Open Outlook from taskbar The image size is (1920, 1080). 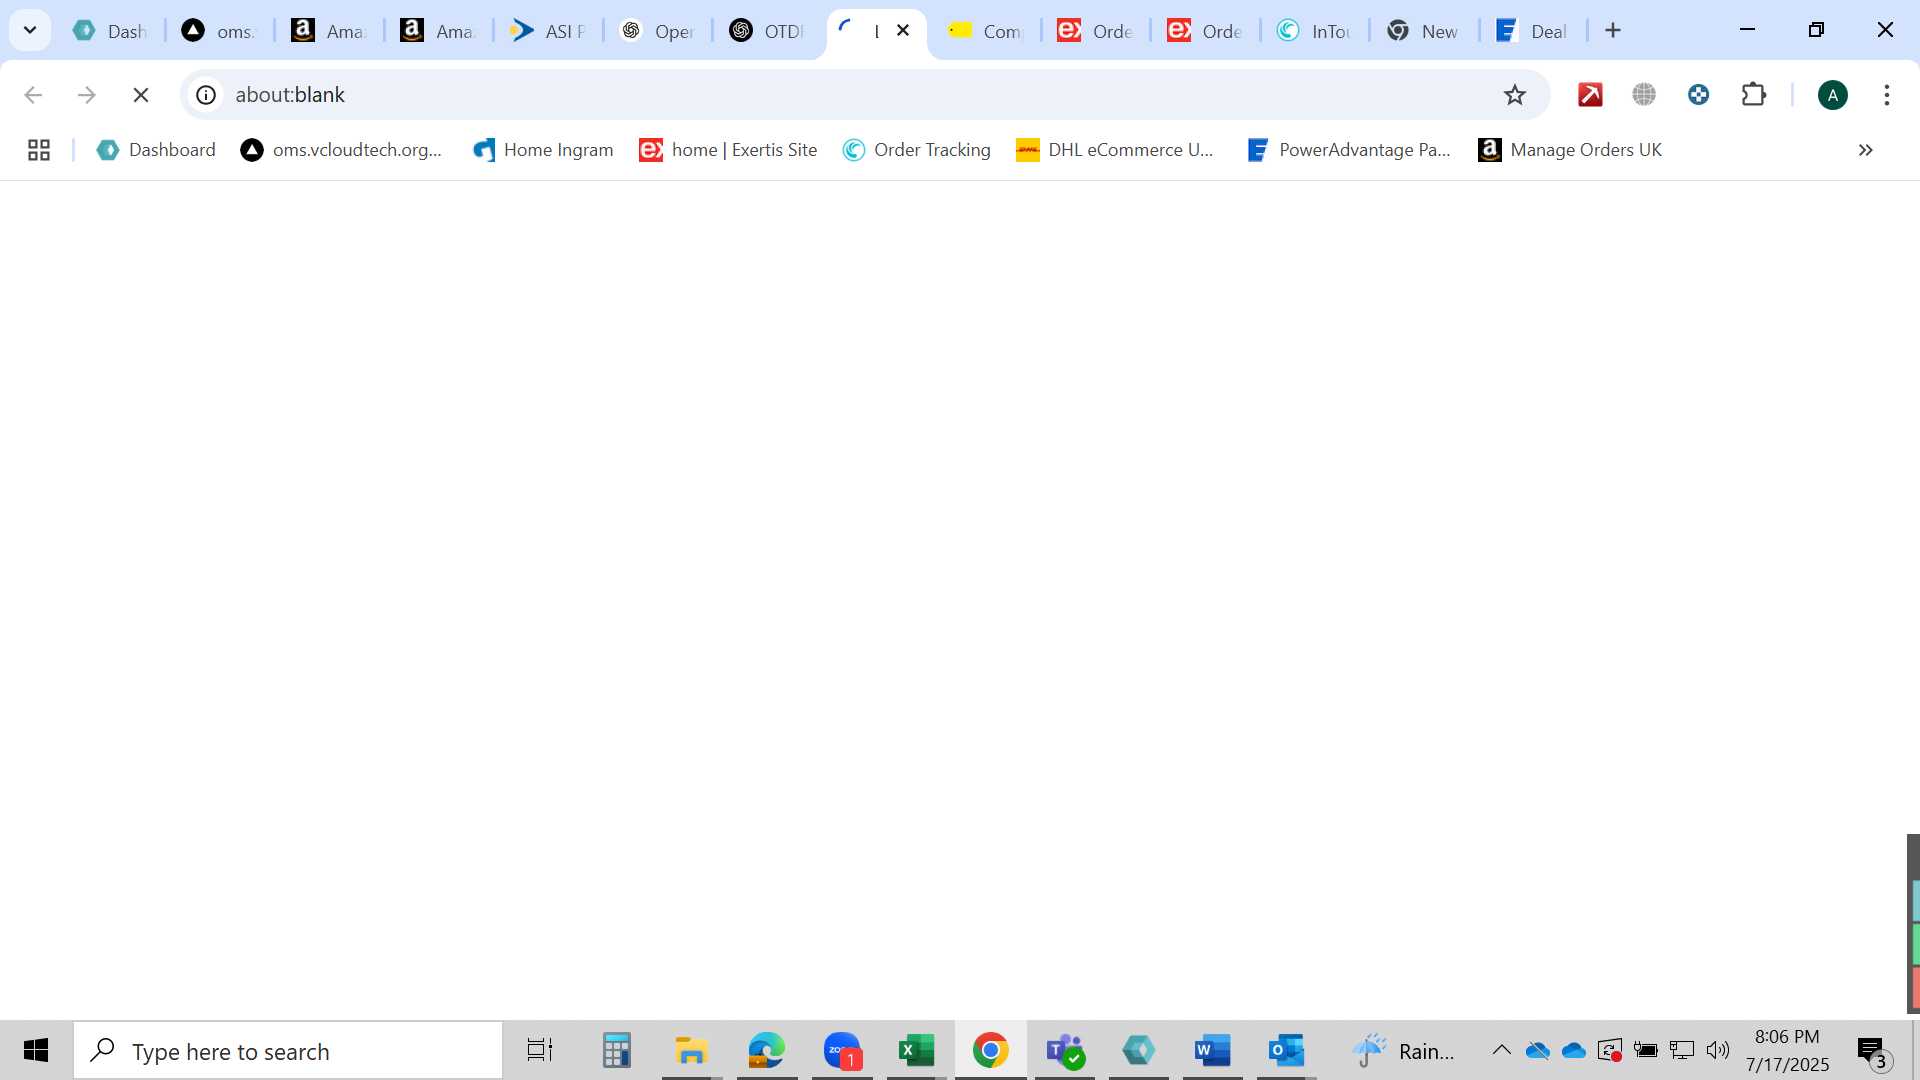pos(1286,1050)
